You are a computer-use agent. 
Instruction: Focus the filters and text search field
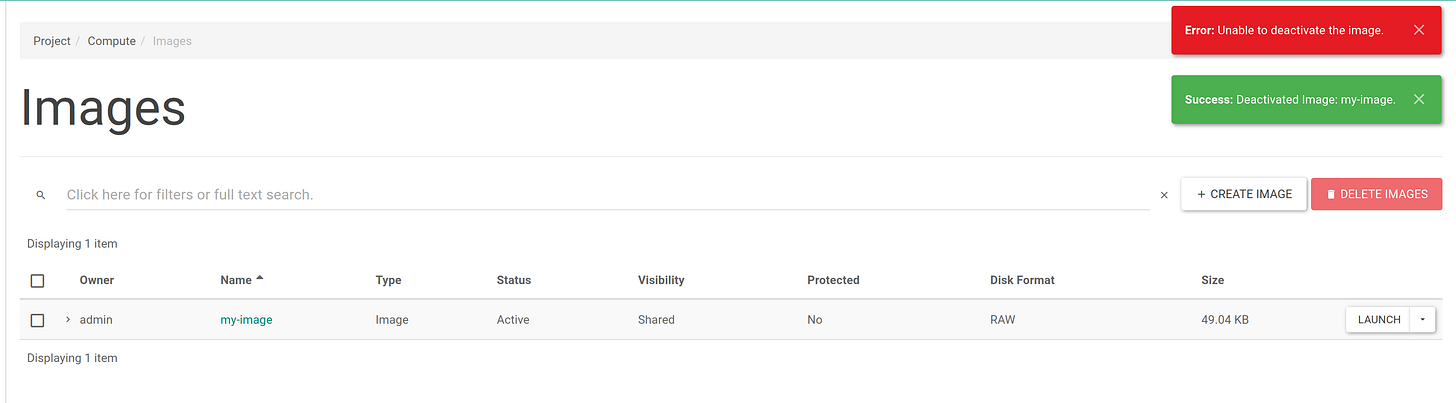(x=607, y=195)
